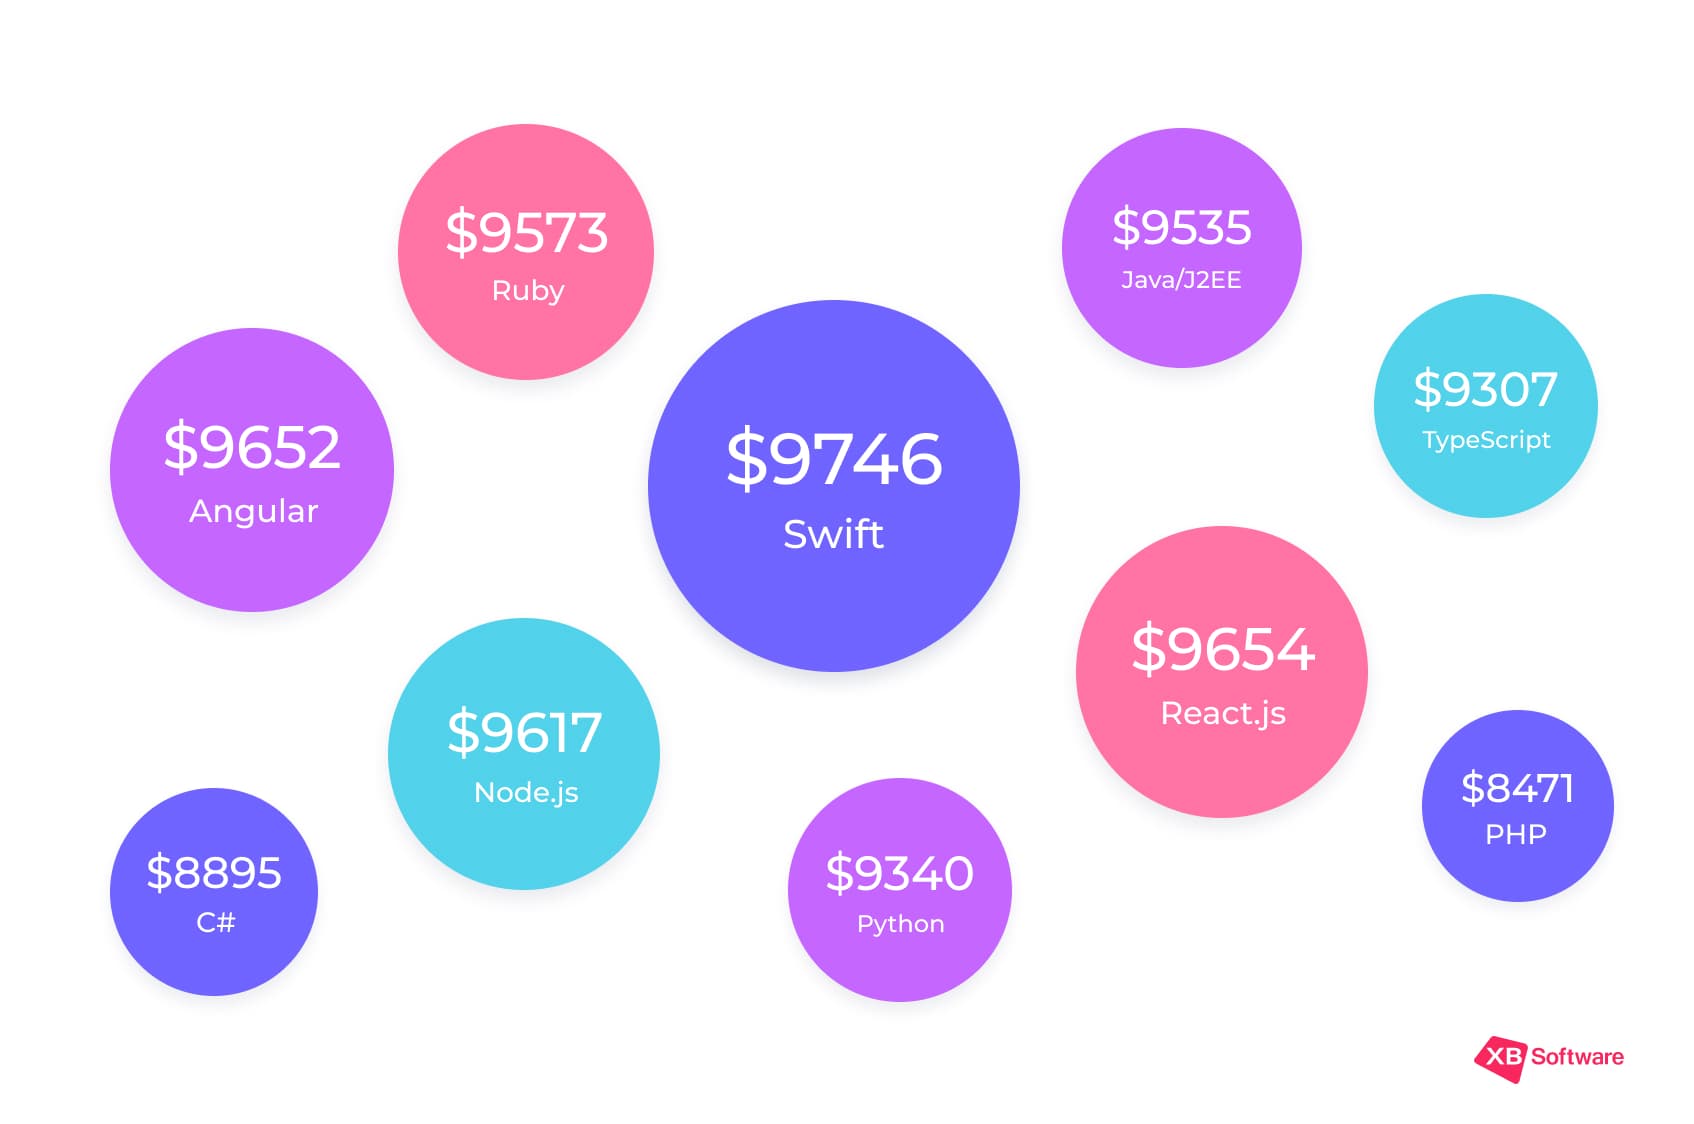Click the purple Python $9340 circle

click(900, 890)
